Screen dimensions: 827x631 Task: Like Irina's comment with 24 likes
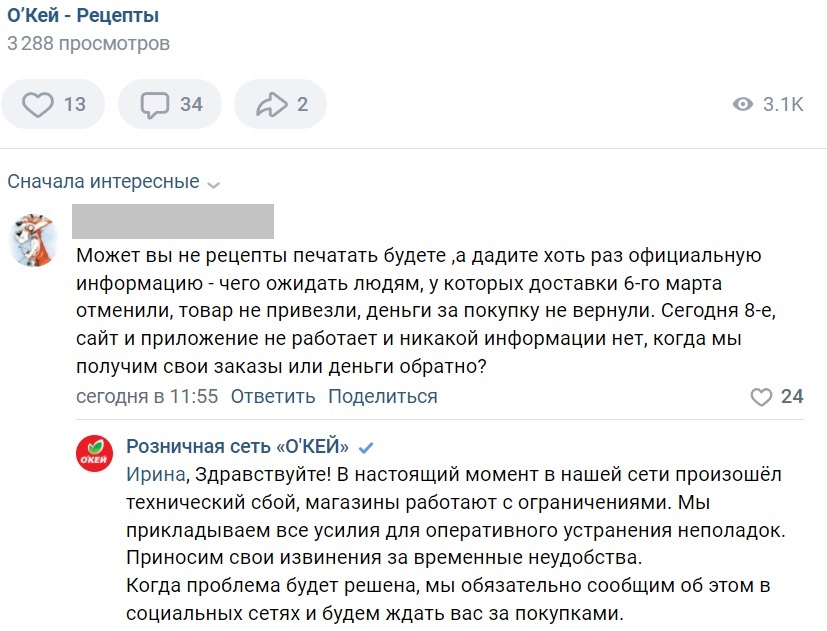762,397
